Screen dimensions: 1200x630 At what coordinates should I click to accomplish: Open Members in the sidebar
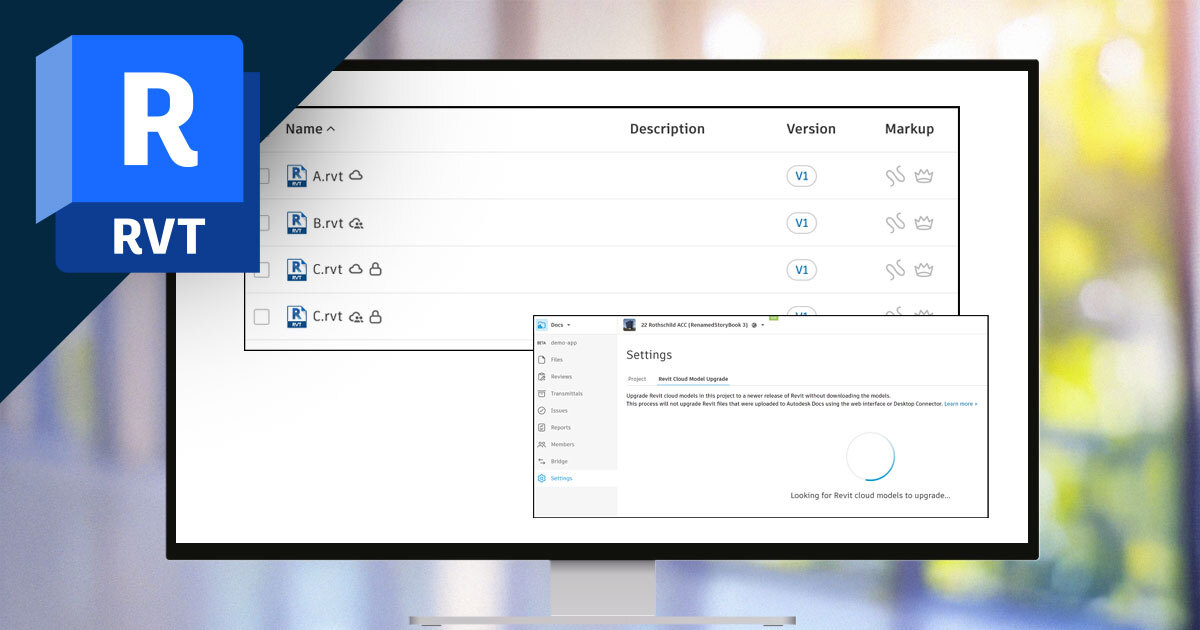click(x=562, y=444)
